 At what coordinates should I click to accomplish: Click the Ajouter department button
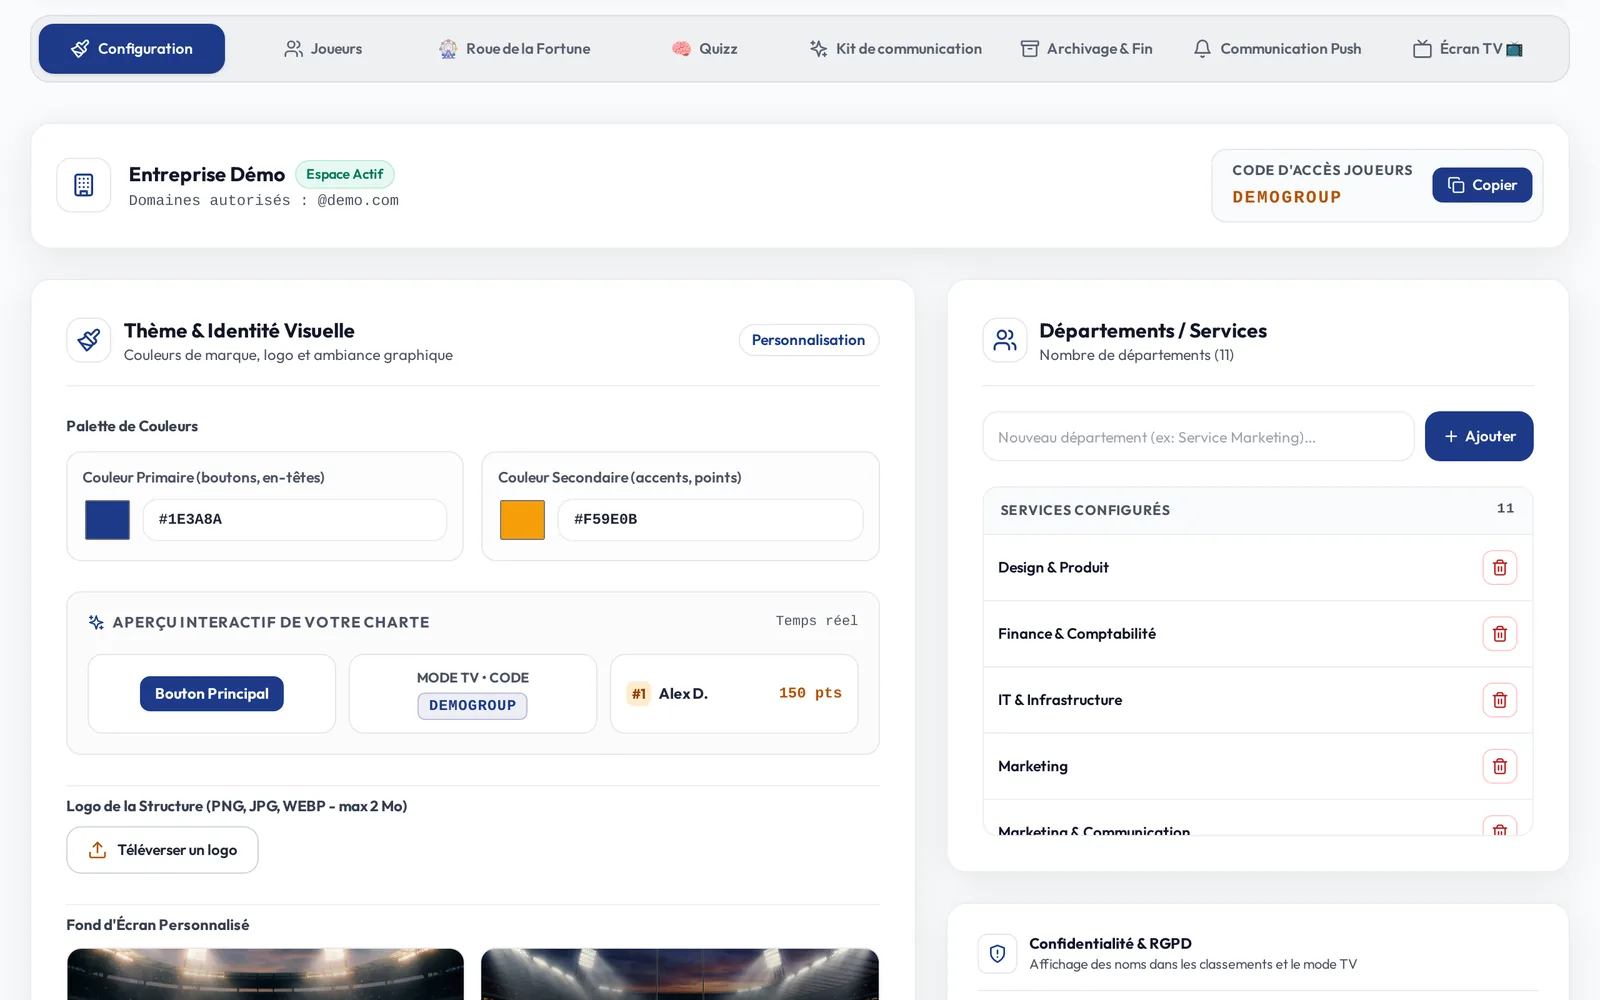tap(1479, 436)
